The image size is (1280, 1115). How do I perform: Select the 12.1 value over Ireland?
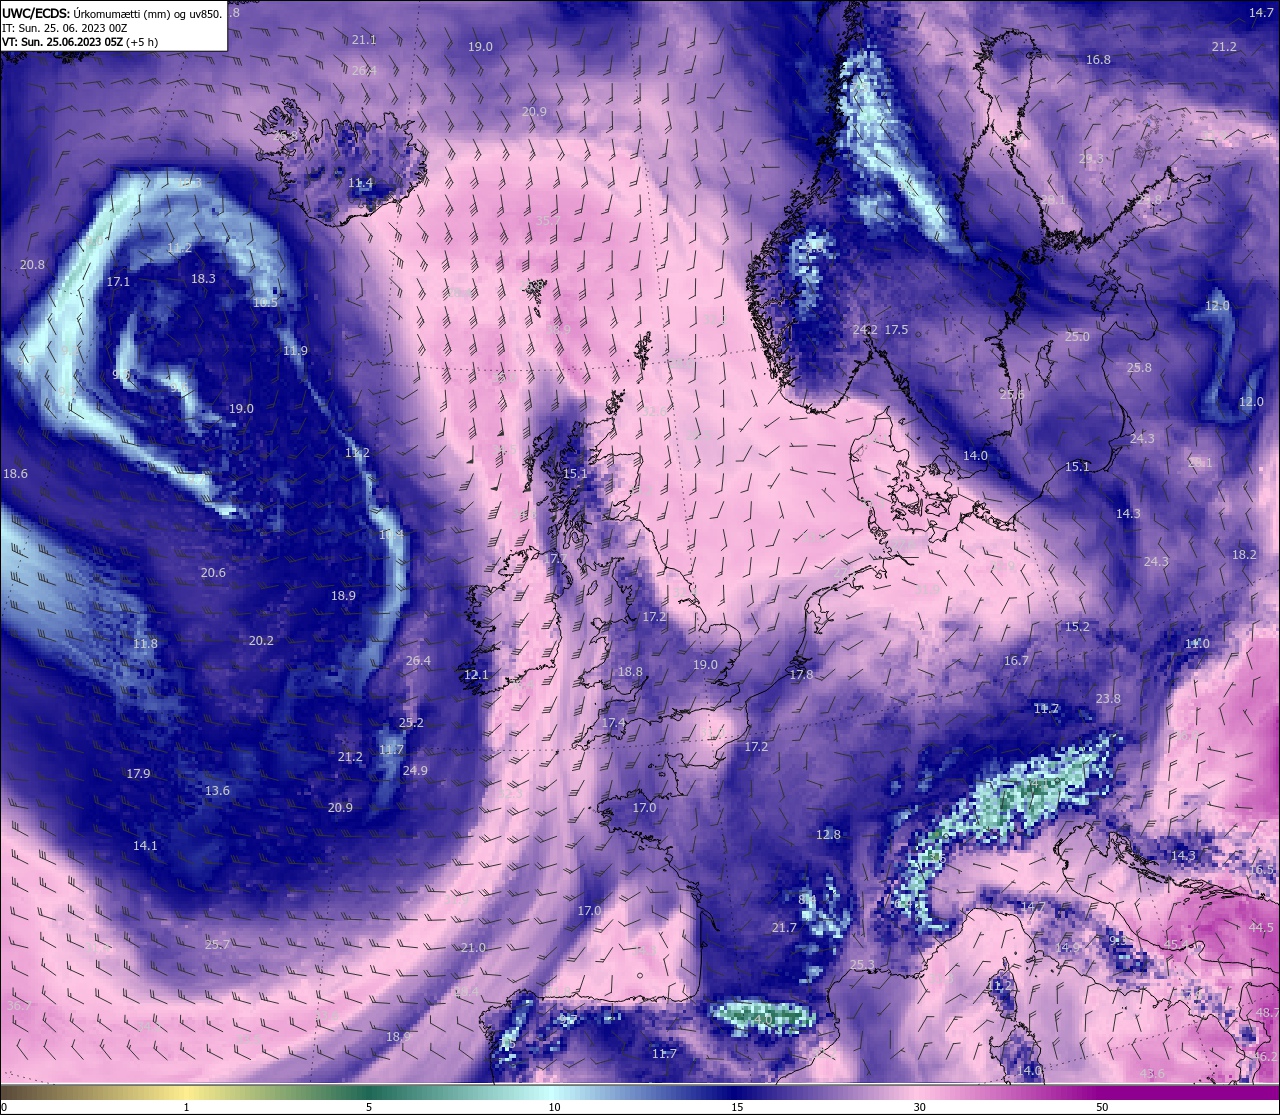[476, 676]
